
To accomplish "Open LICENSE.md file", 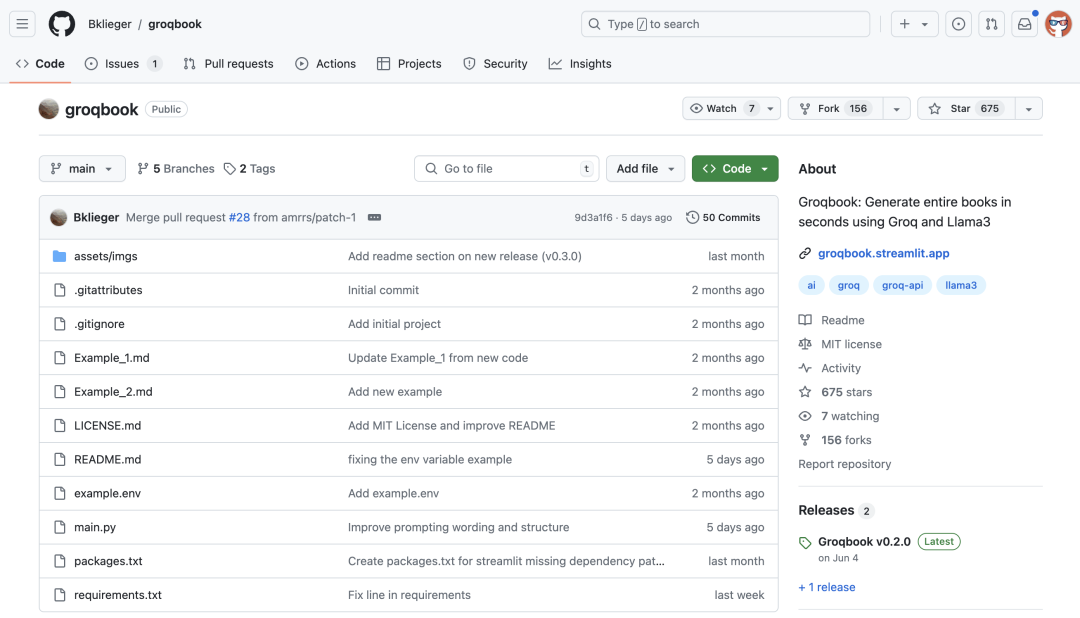I will click(107, 426).
